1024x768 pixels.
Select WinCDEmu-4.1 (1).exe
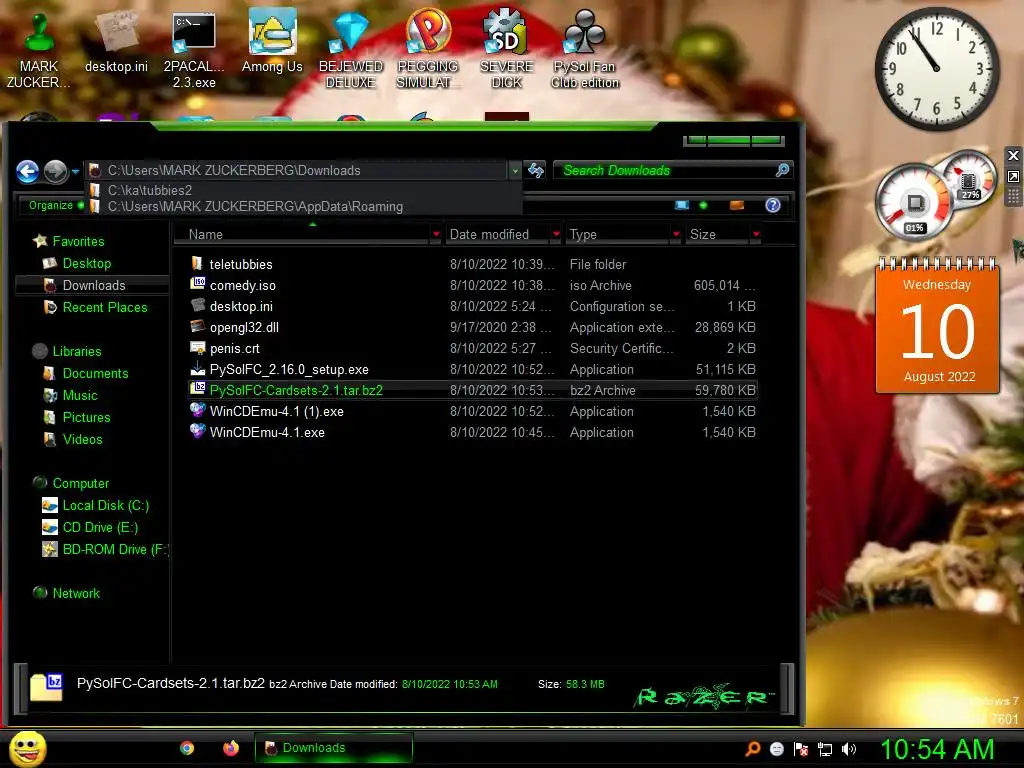473,411
